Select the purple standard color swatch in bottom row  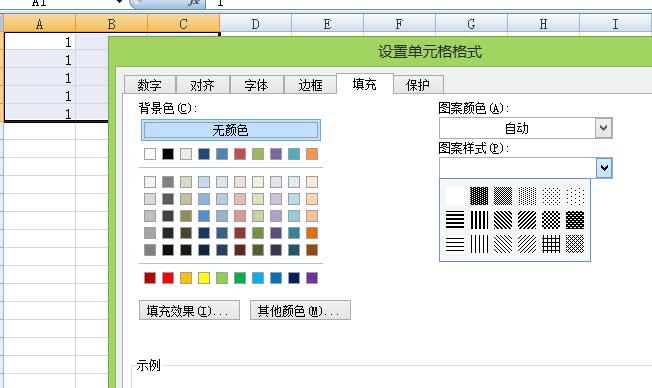coord(312,278)
